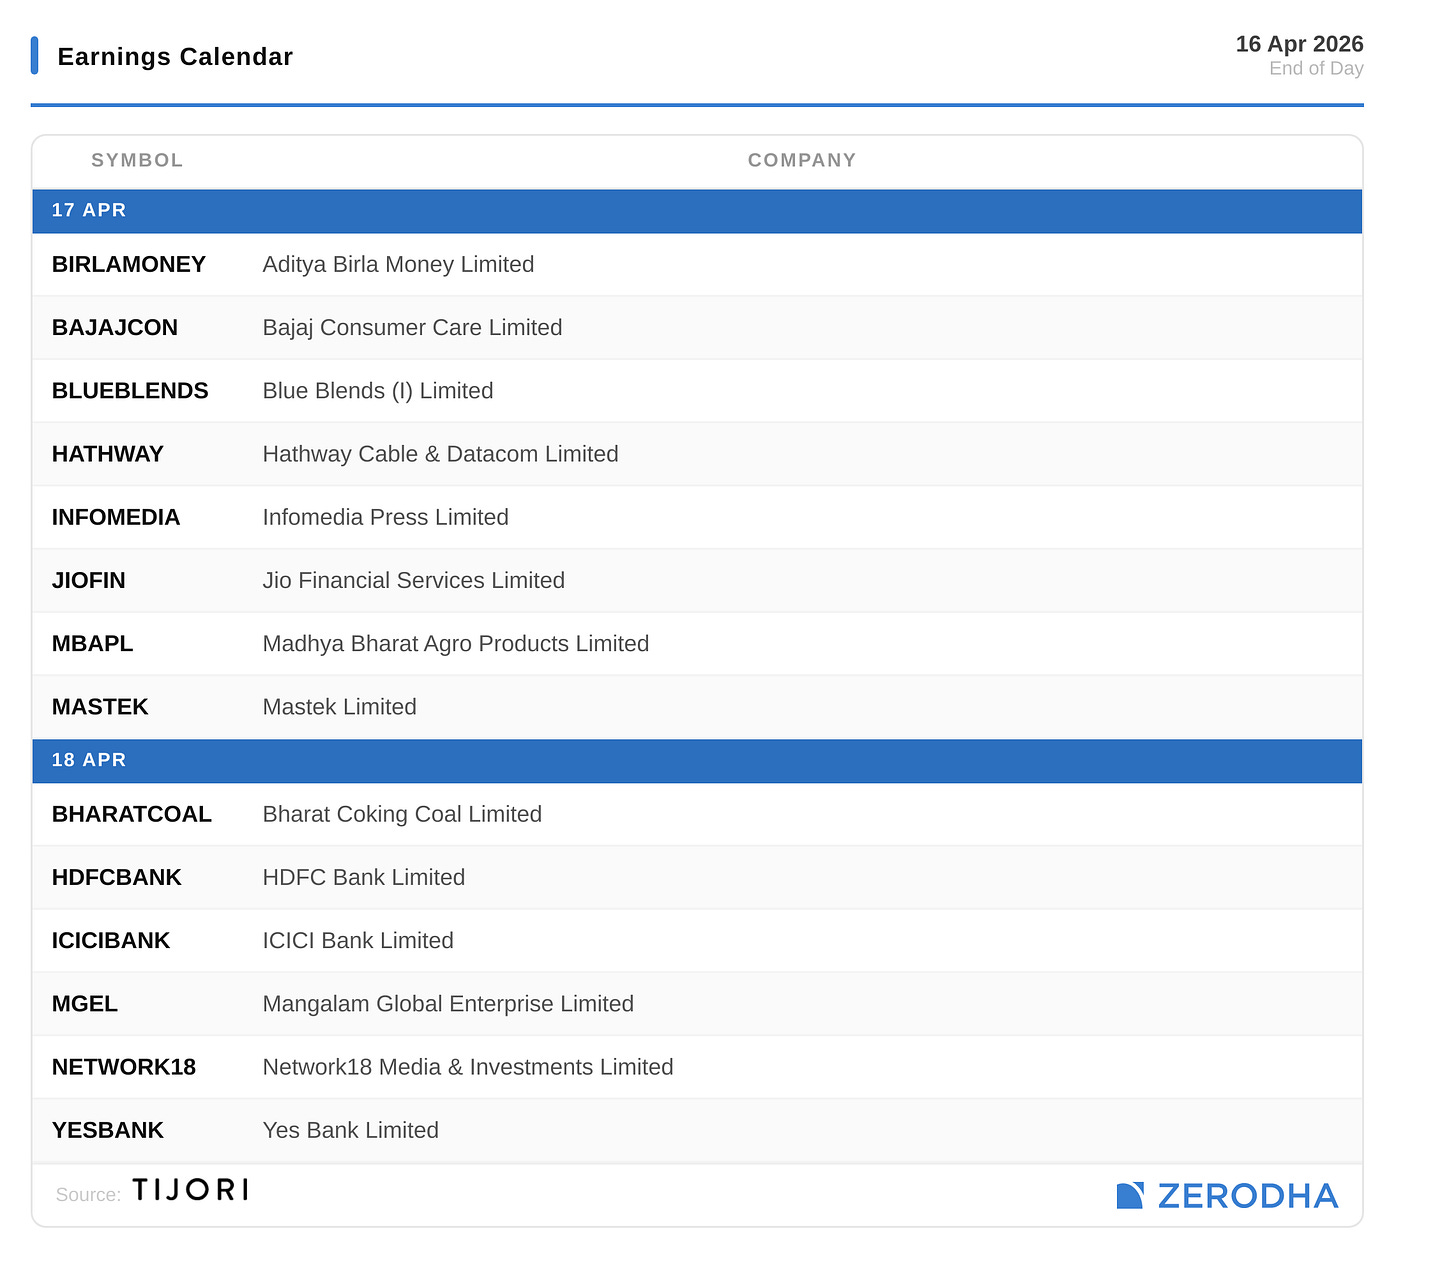This screenshot has height=1266, width=1456.
Task: Click Hathway Cable & Datacom Limited
Action: tap(440, 454)
